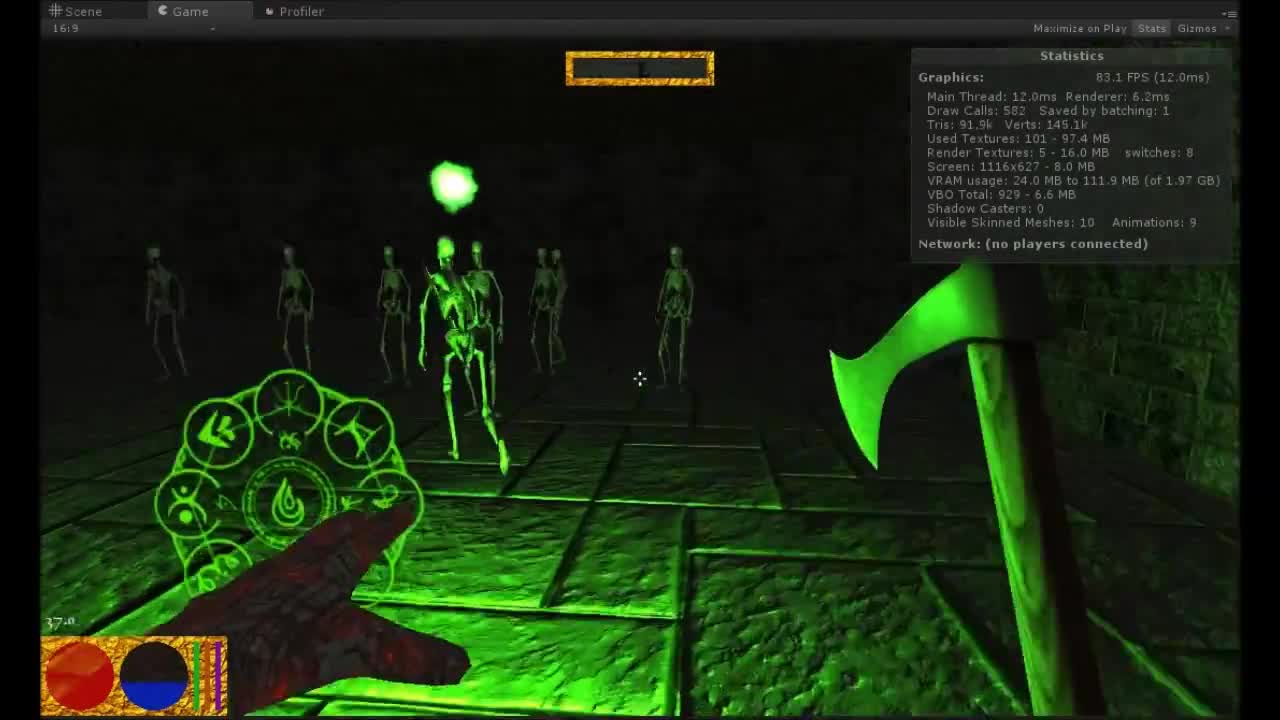Click the red health orb in the HUD

point(78,675)
